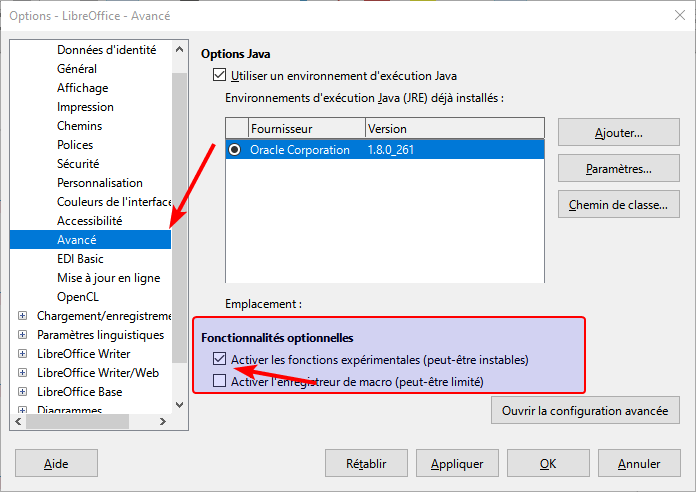This screenshot has width=696, height=492.
Task: Close the Options dialog window
Action: click(x=680, y=15)
